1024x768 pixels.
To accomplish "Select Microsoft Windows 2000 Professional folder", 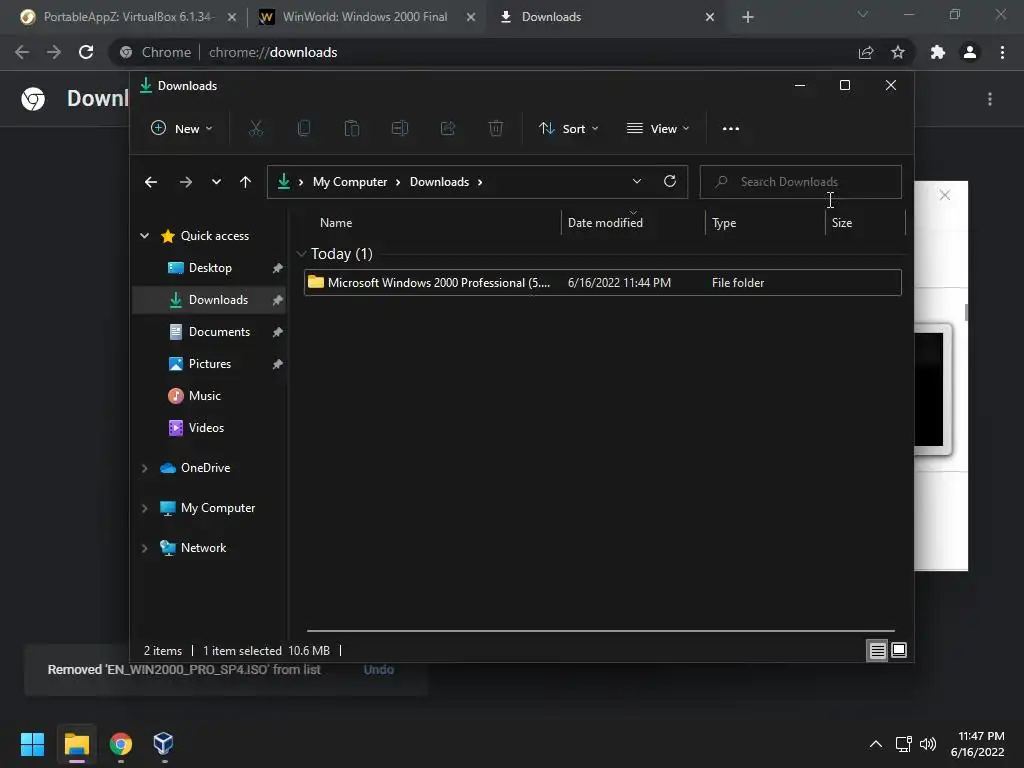I will [x=603, y=283].
